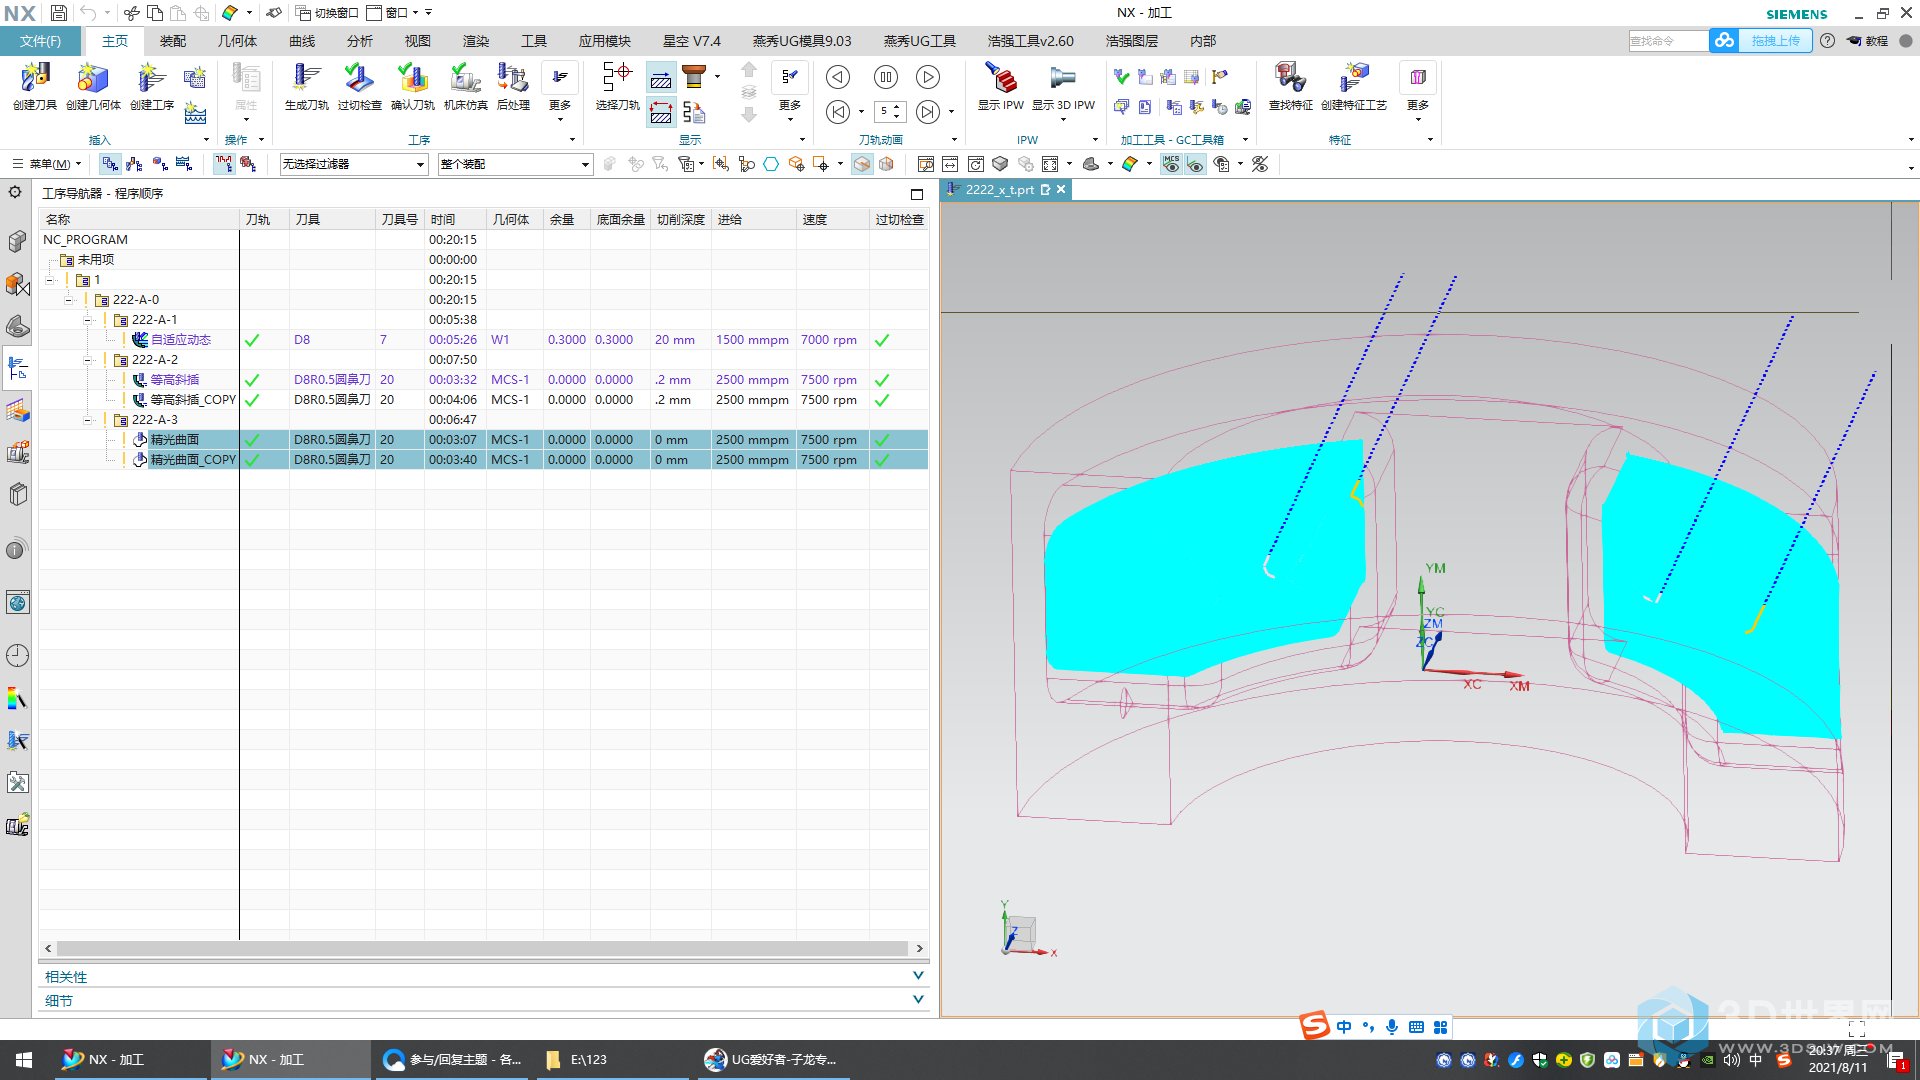Open the 文件(F) menu

click(x=40, y=41)
